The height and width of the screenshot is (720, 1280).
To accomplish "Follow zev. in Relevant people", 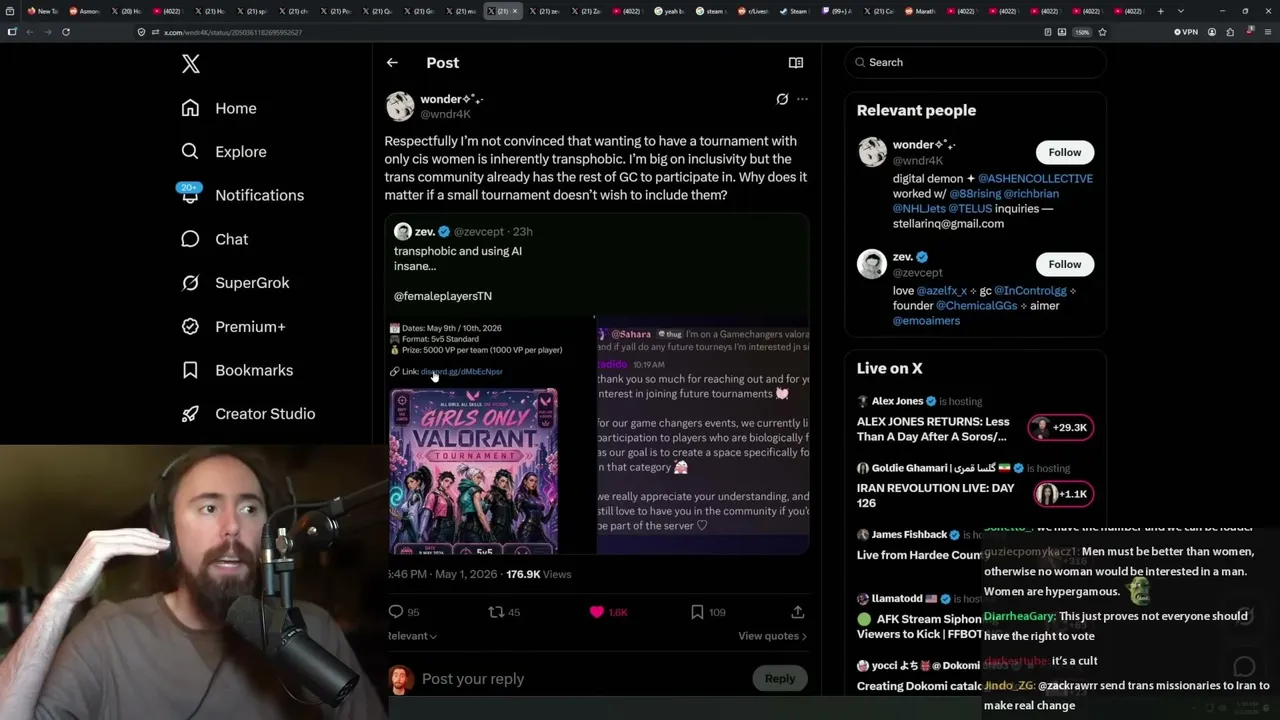I will tap(1065, 264).
